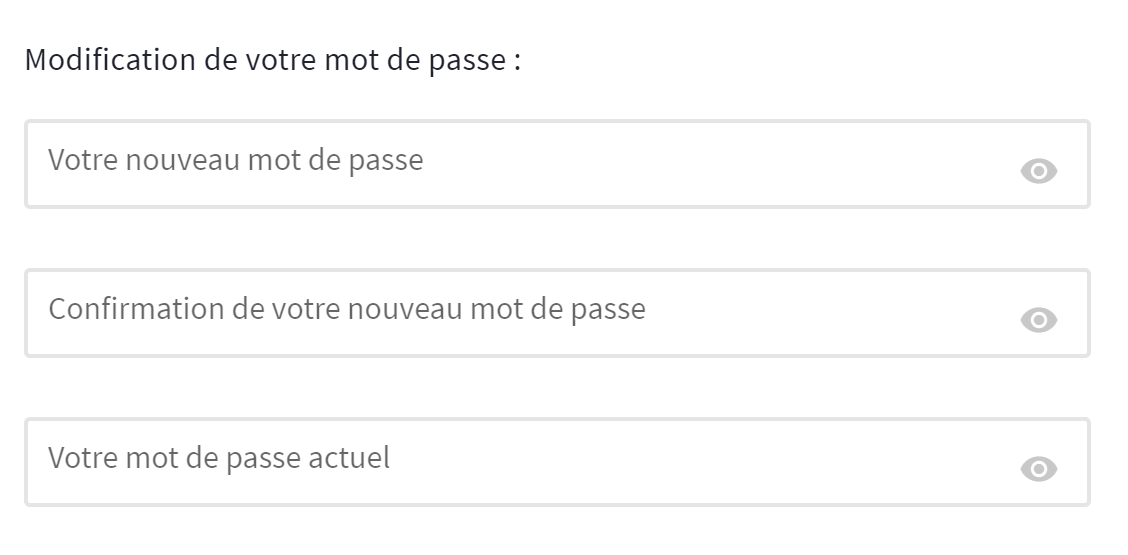The width and height of the screenshot is (1128, 555).
Task: Toggle visibility of password confirmation field
Action: click(x=1039, y=320)
